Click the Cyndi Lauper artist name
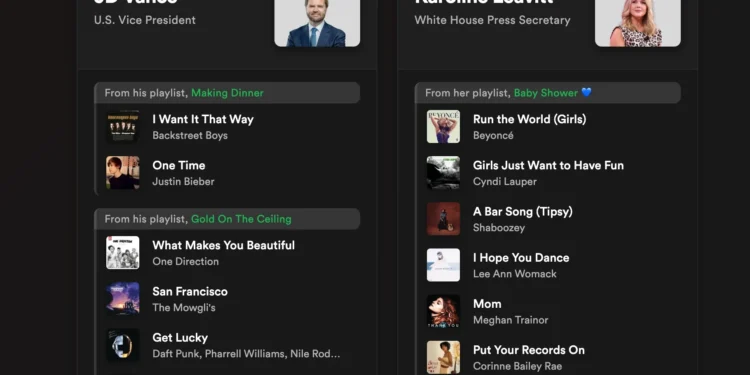The height and width of the screenshot is (375, 750). (x=505, y=182)
